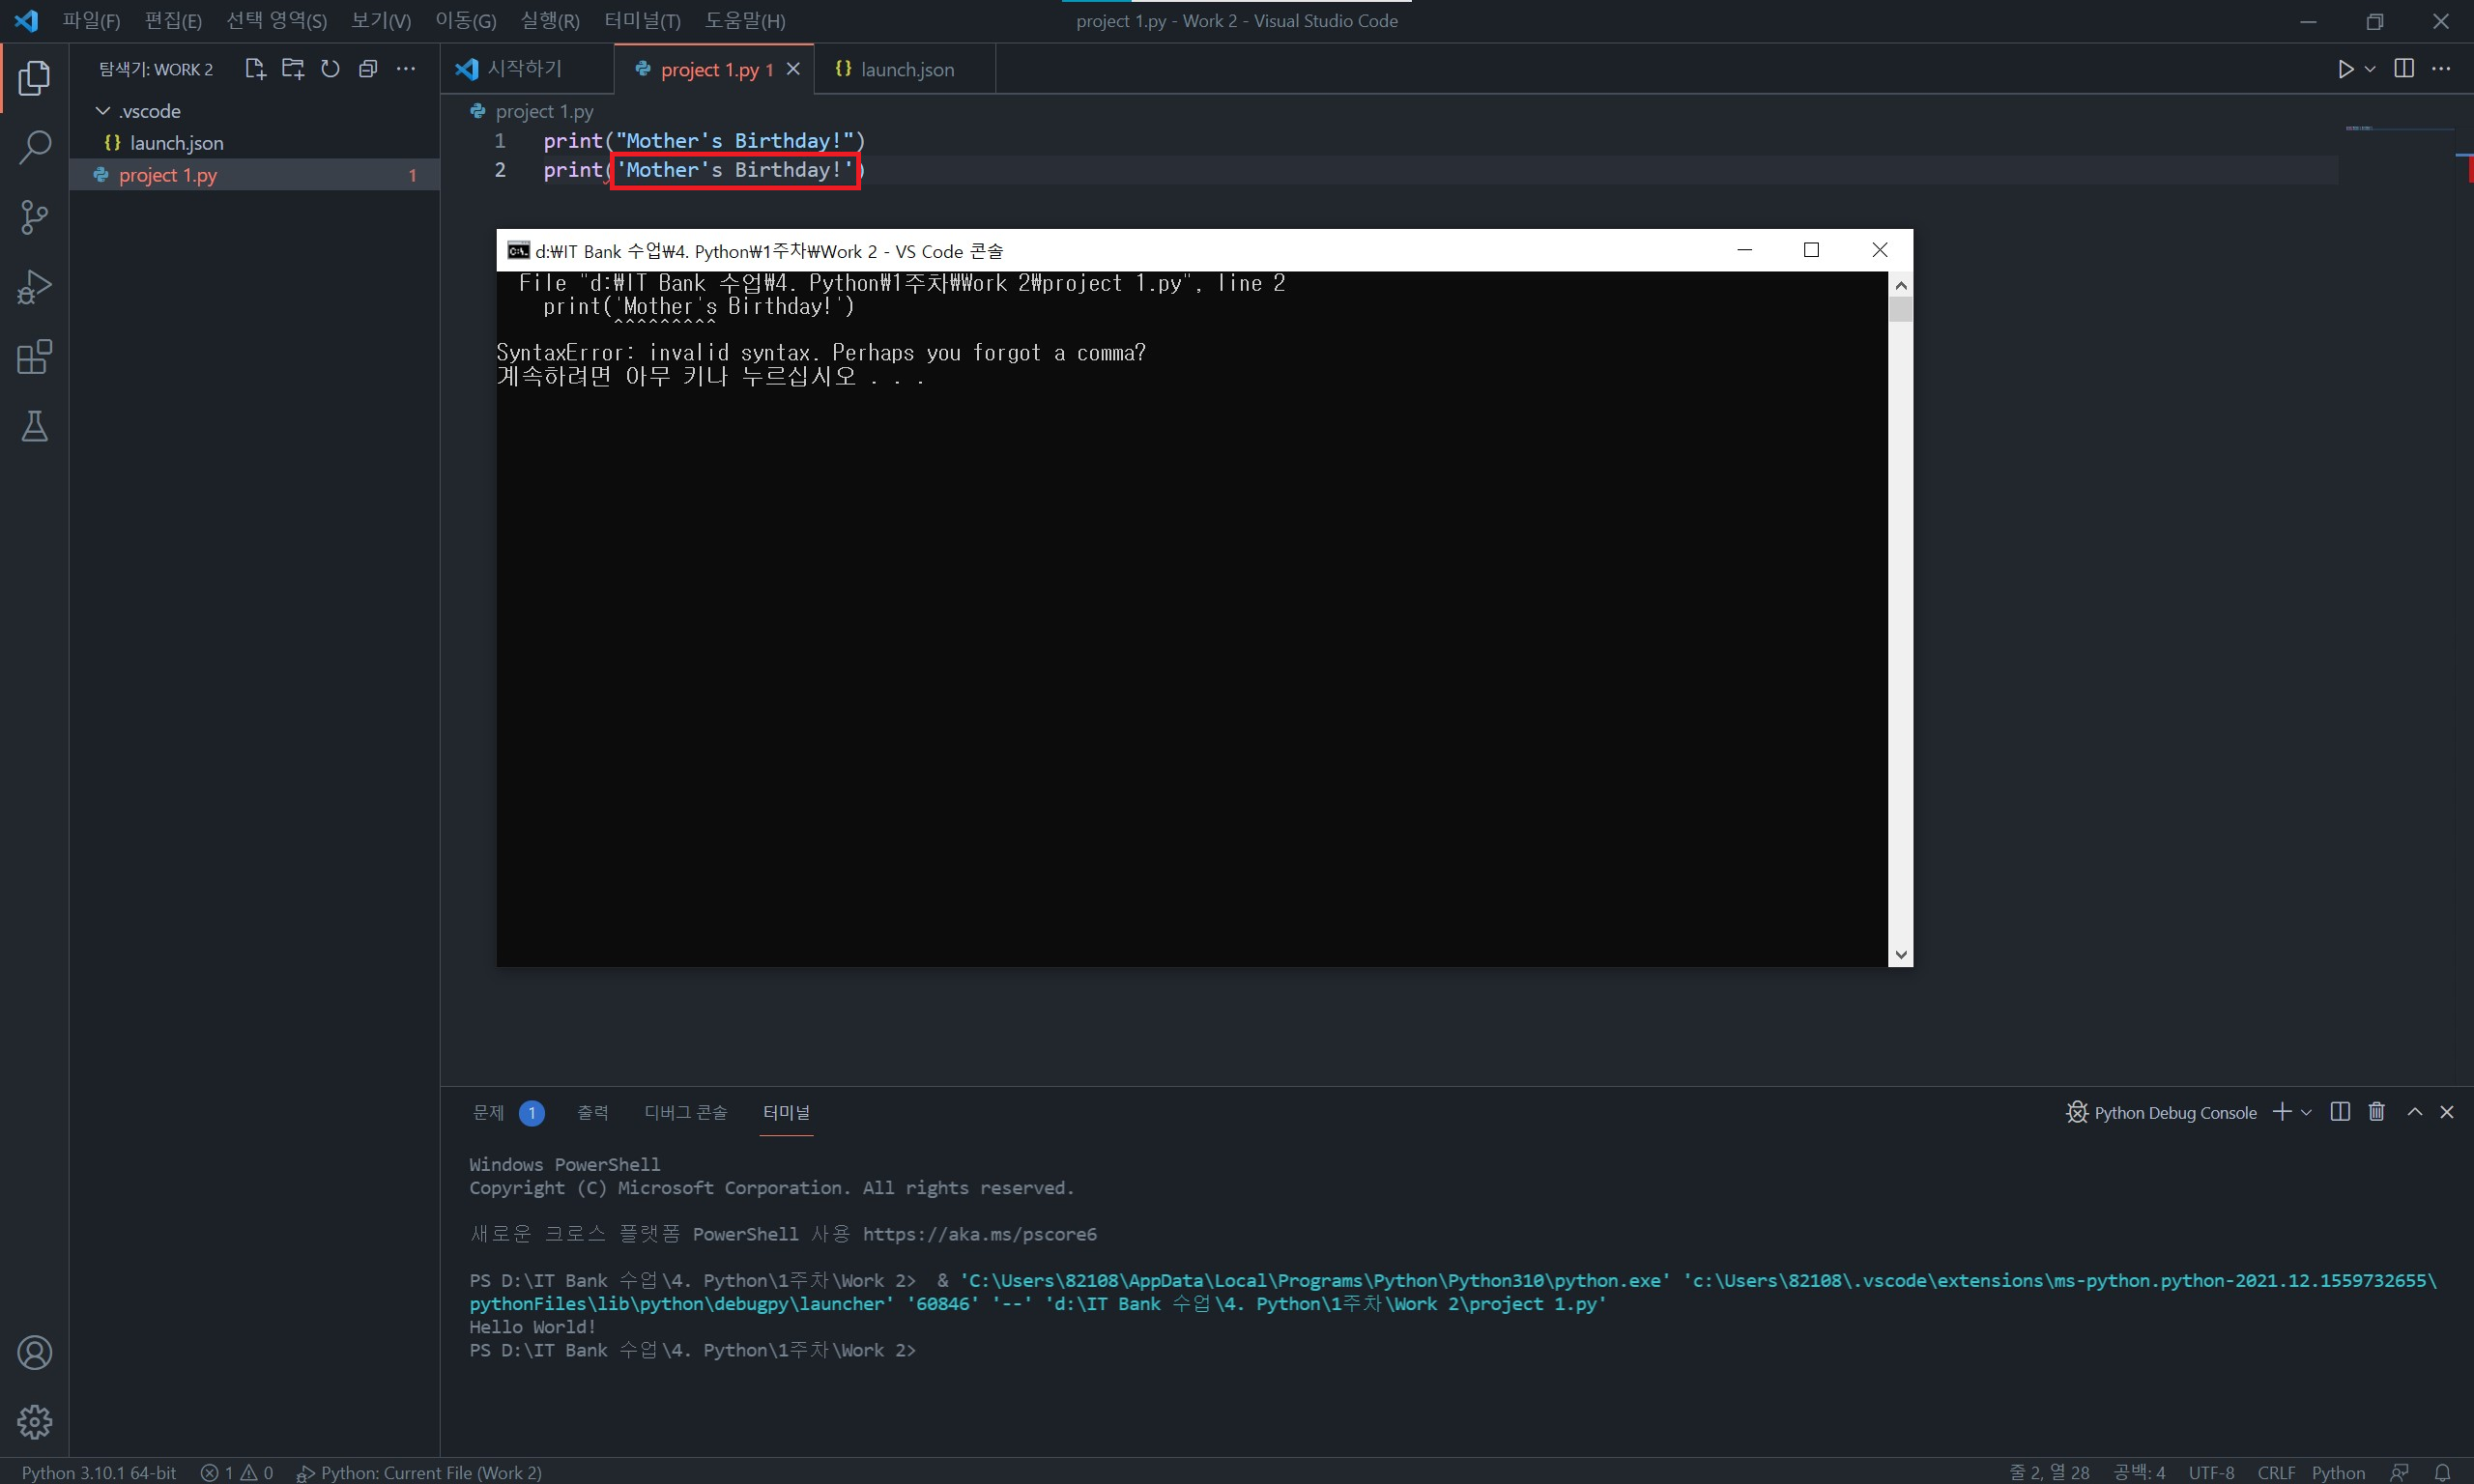Image resolution: width=2474 pixels, height=1484 pixels.
Task: Switch to the 문제 problems panel tab
Action: click(488, 1112)
